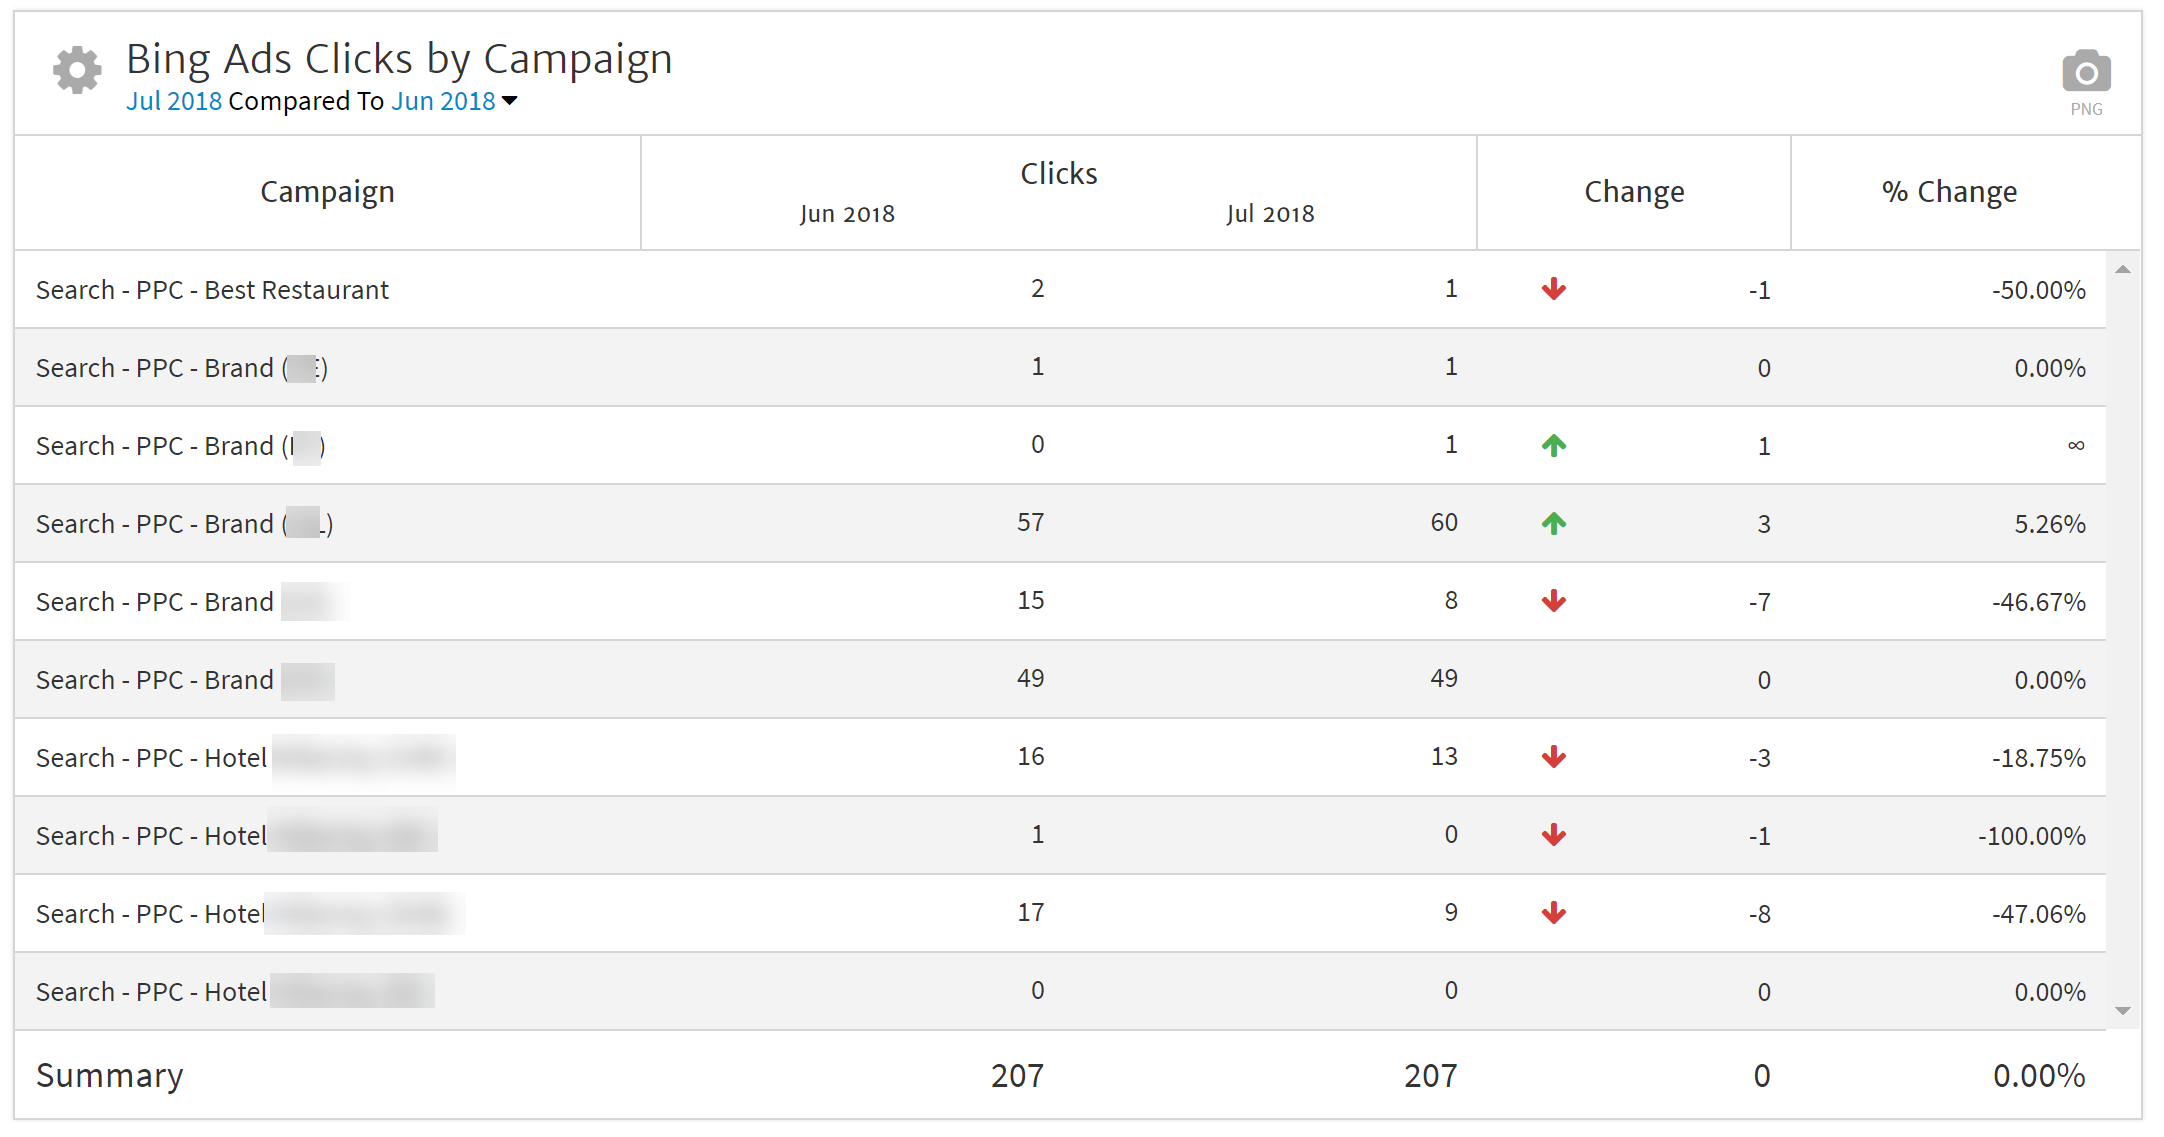2164x1137 pixels.
Task: Click red down arrow in -47.06% row
Action: point(1553,913)
